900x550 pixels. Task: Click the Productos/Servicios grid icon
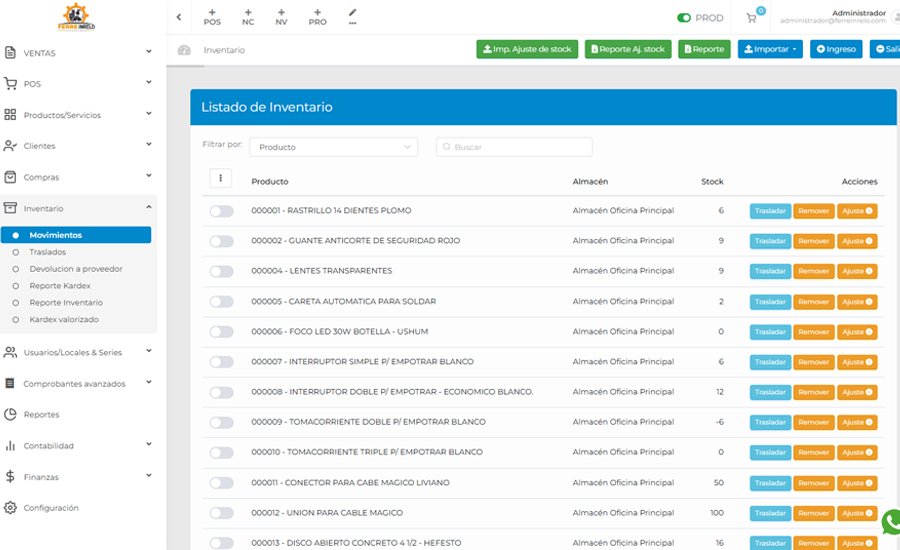[10, 114]
